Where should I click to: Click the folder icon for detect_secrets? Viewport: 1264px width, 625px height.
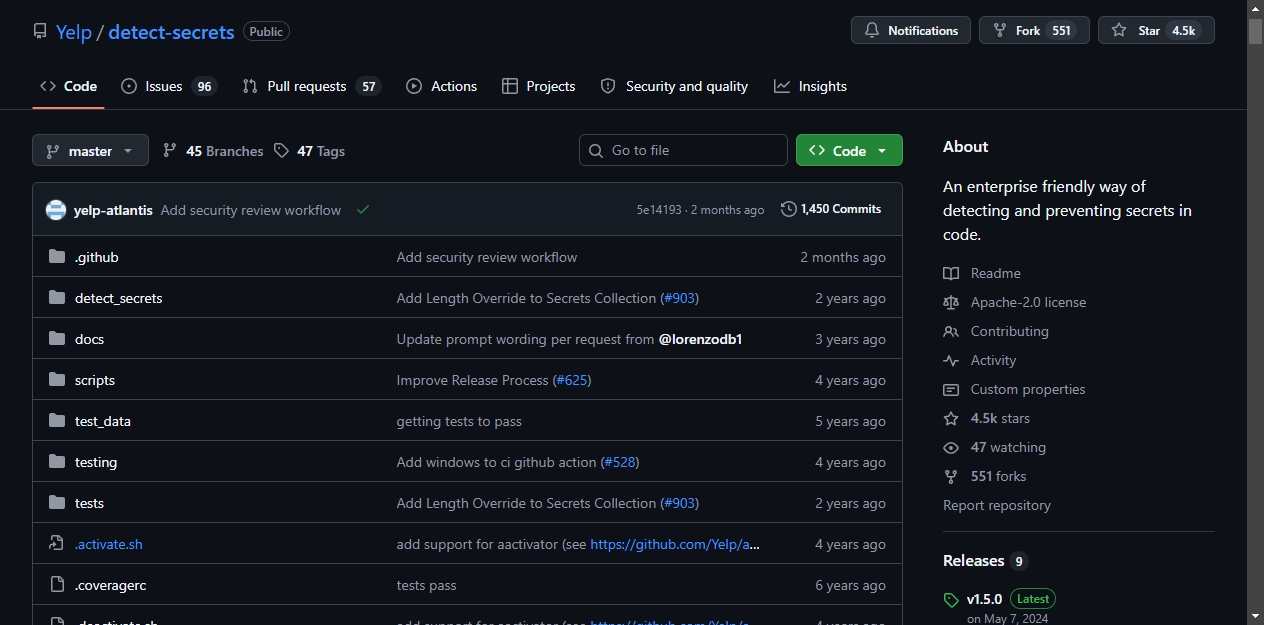(x=57, y=298)
